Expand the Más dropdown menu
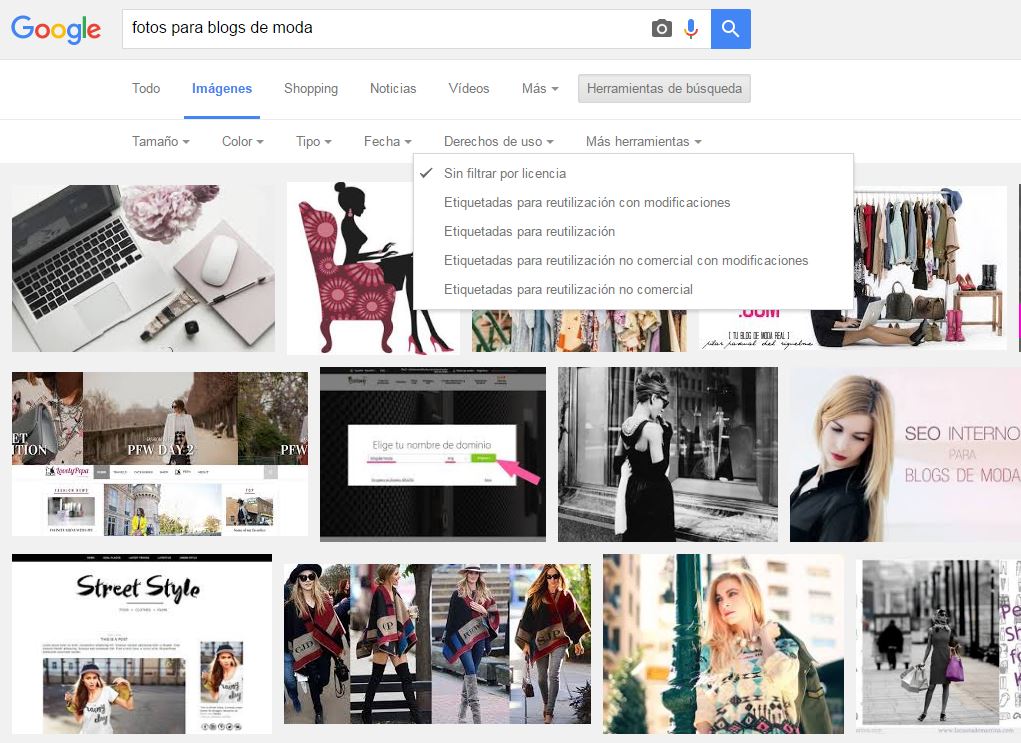Image resolution: width=1021 pixels, height=743 pixels. [x=540, y=89]
